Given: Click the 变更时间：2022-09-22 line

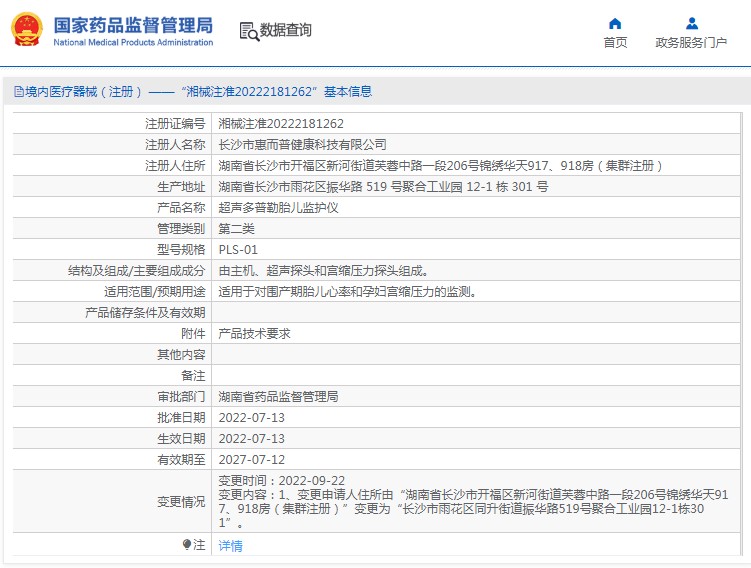Looking at the screenshot, I should pyautogui.click(x=282, y=480).
